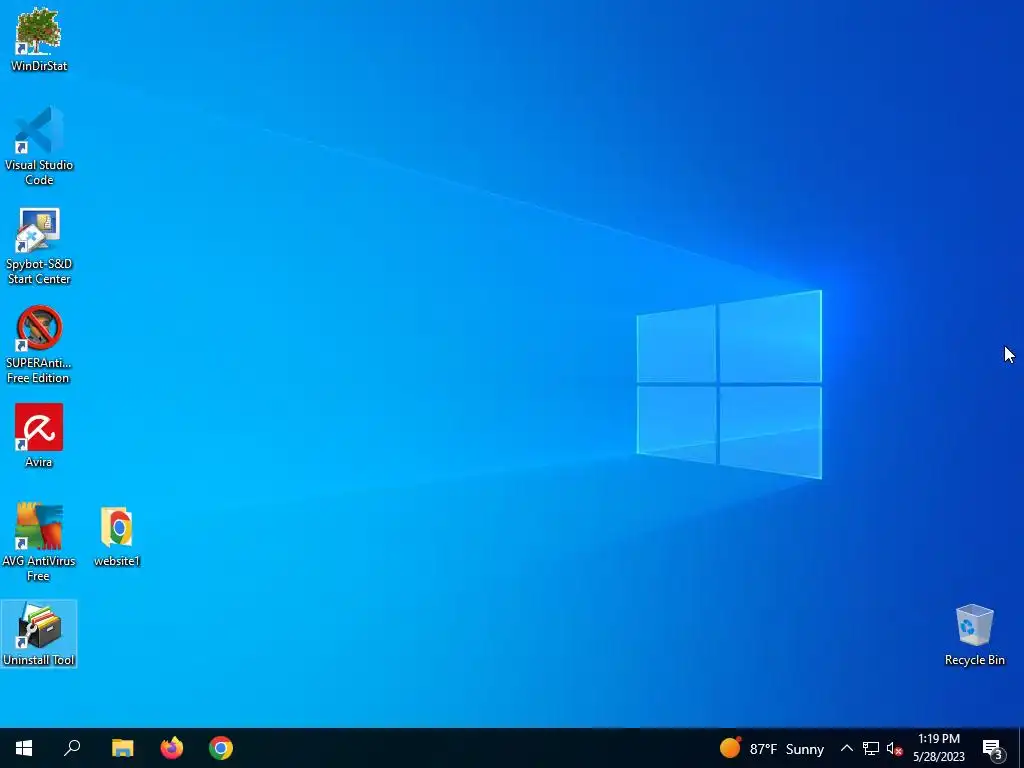Open the muted volume tray icon
This screenshot has height=768, width=1024.
click(x=894, y=749)
